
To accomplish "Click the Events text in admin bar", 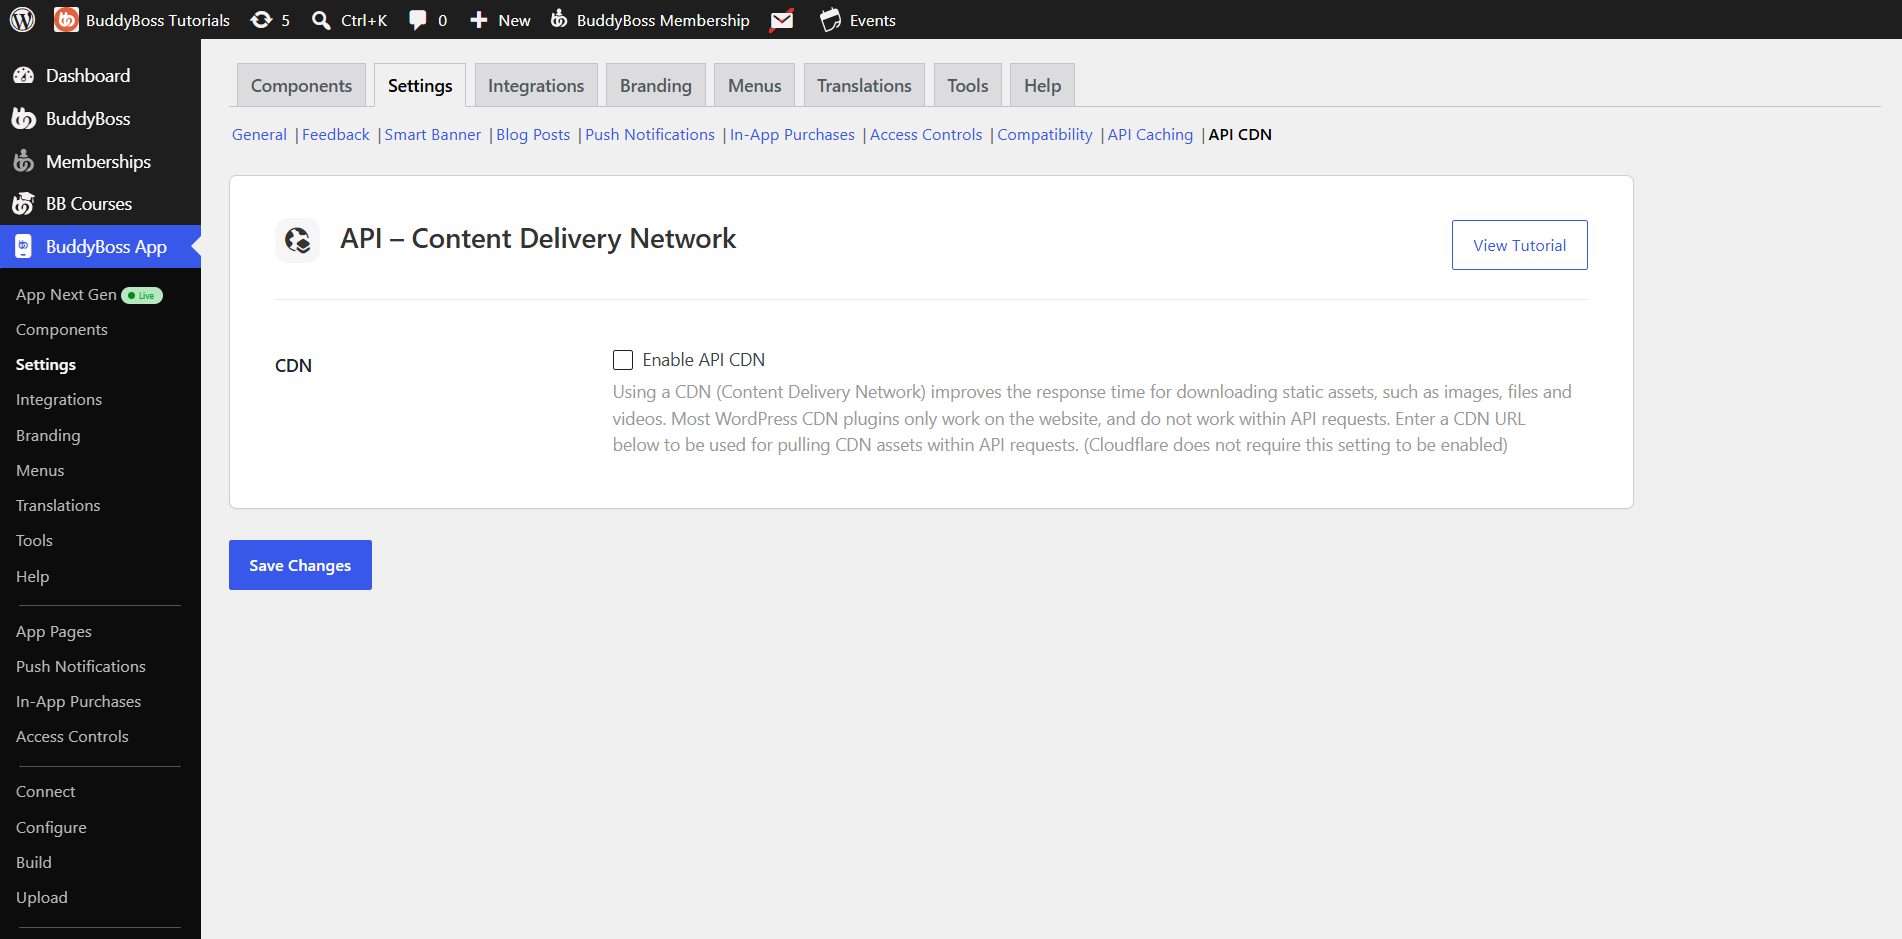I will pos(873,20).
